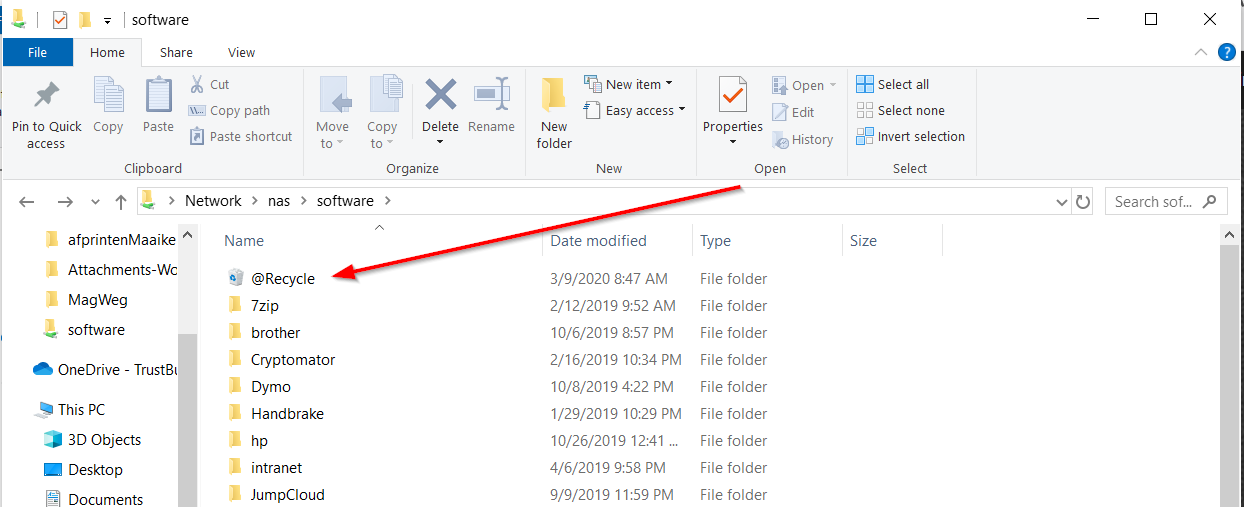1244x507 pixels.
Task: Click the Paste icon in Clipboard group
Action: tap(158, 97)
